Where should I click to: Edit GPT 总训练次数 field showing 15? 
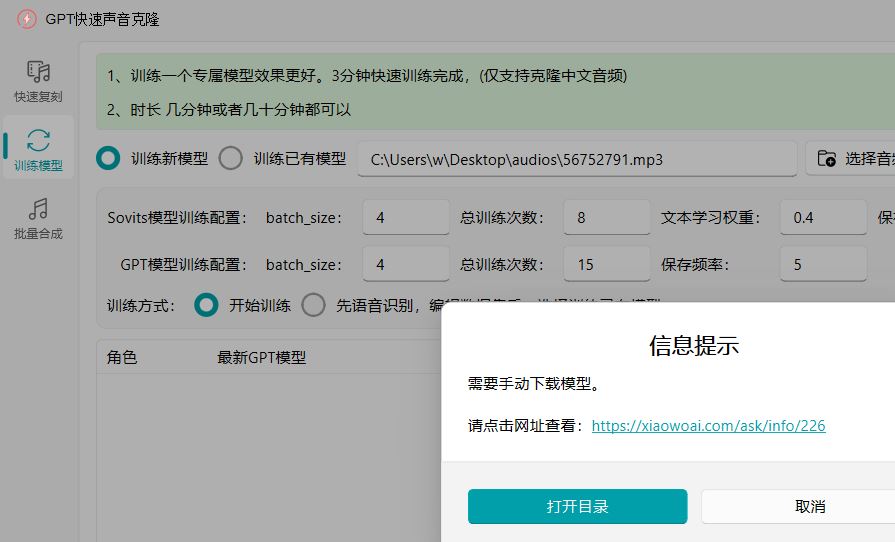(x=606, y=264)
